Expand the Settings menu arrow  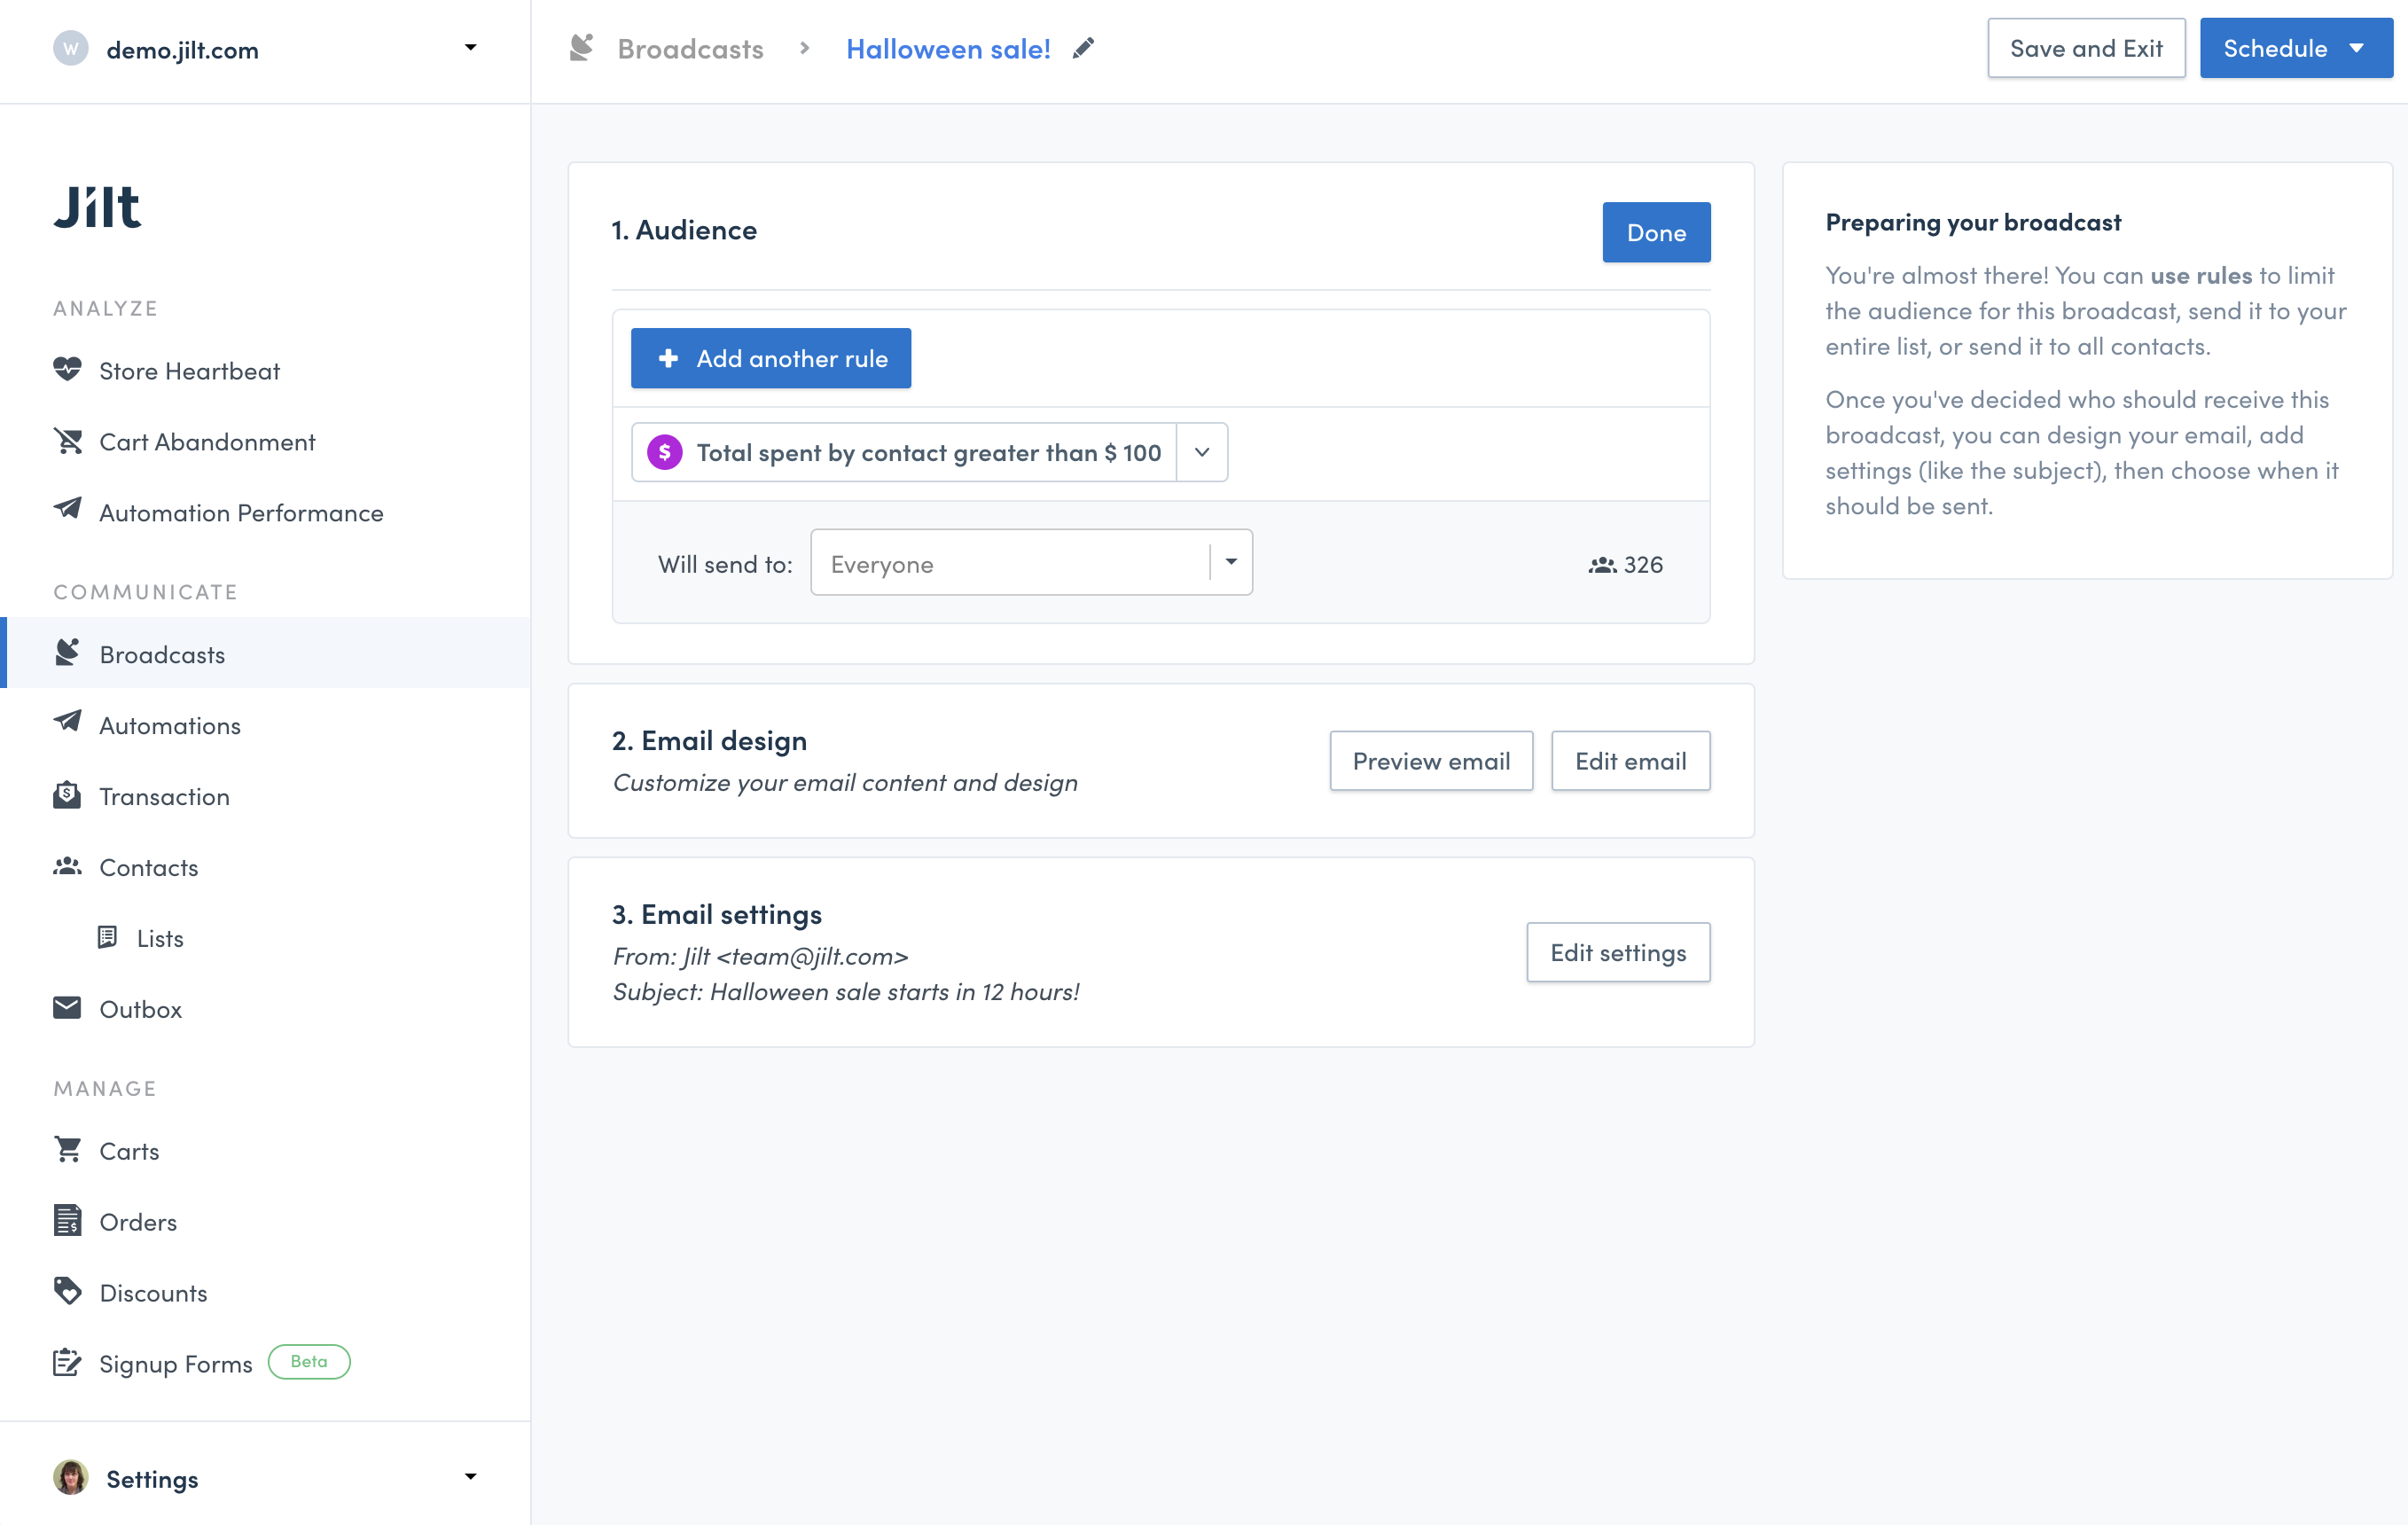point(470,1477)
